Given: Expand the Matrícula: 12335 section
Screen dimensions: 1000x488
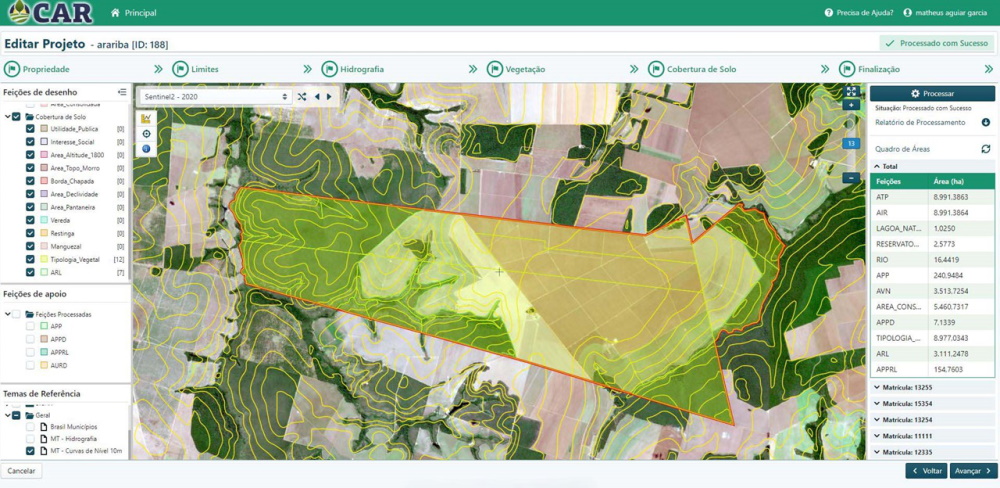Looking at the screenshot, I should point(932,452).
